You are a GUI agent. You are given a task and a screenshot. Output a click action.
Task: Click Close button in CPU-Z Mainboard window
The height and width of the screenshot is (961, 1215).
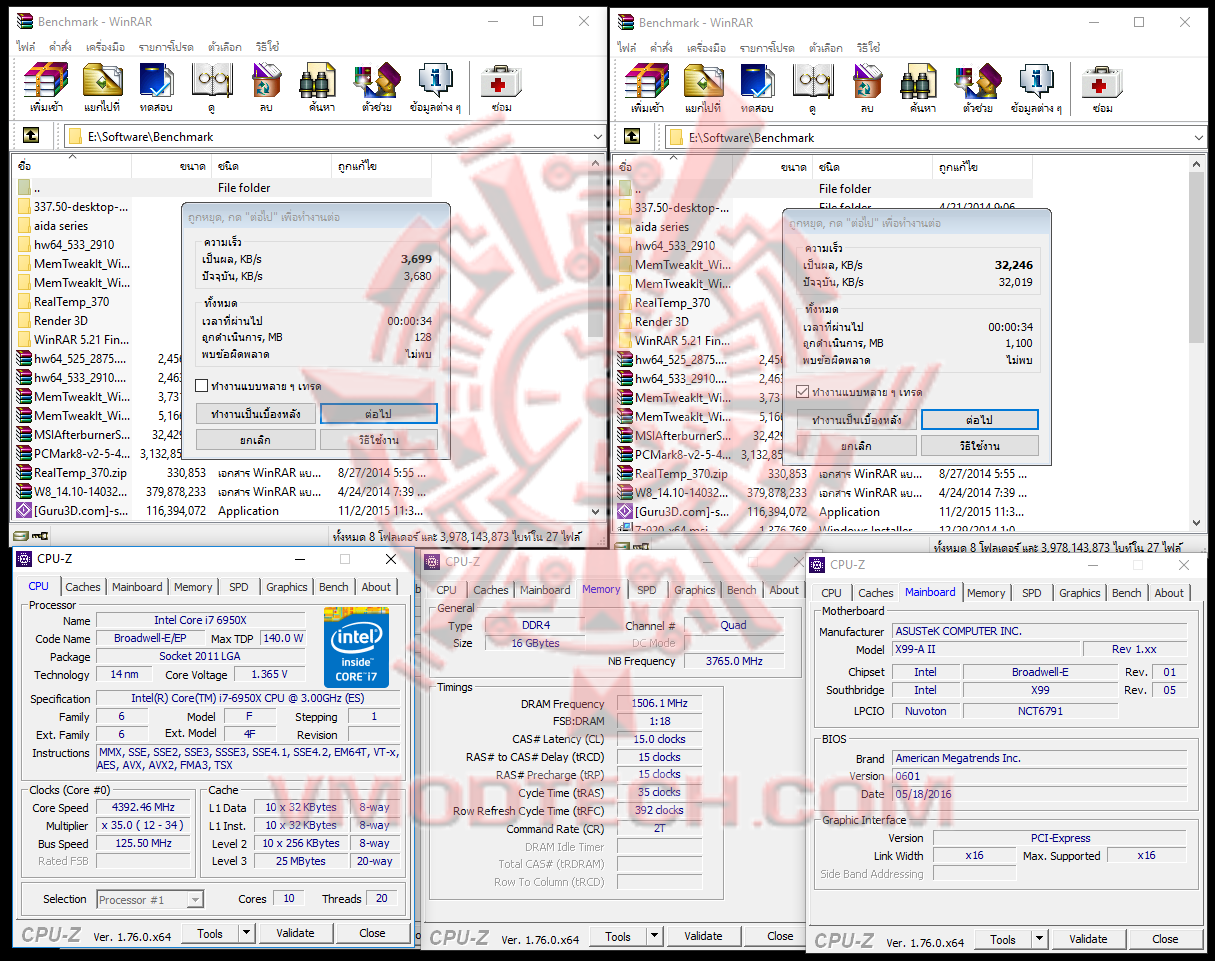(1165, 939)
